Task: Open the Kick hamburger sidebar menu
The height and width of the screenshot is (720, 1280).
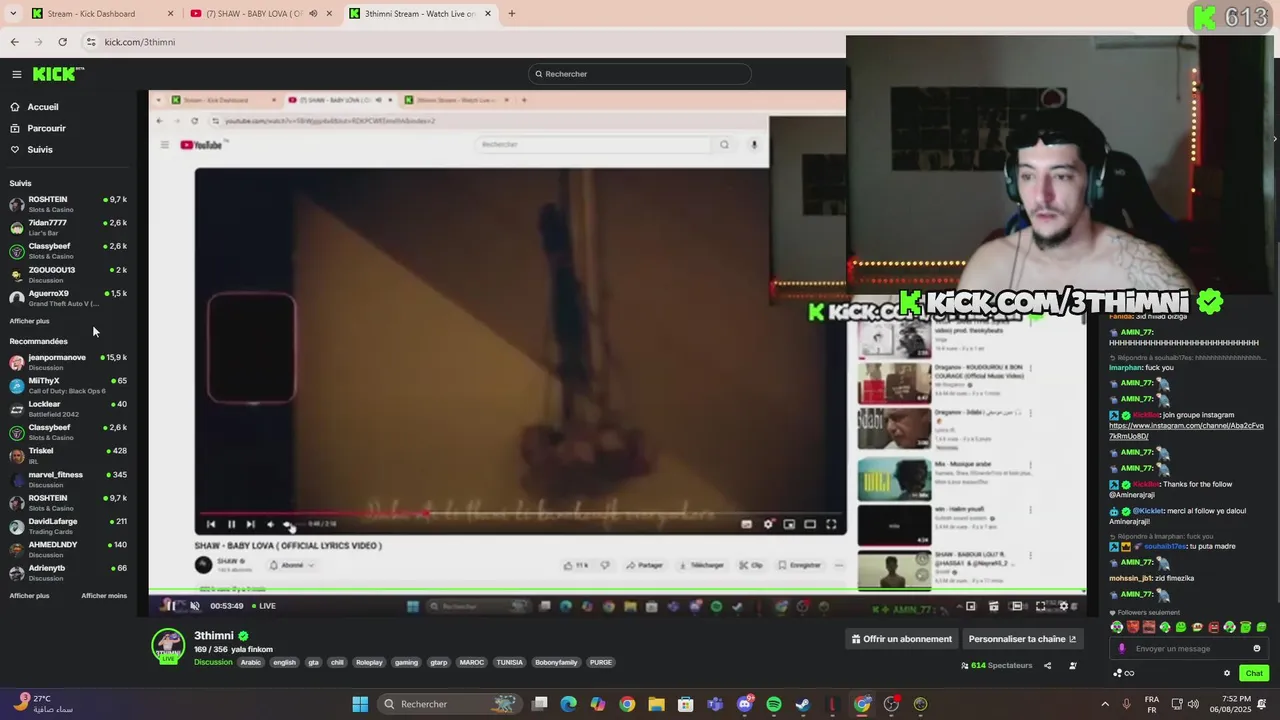Action: click(x=16, y=74)
